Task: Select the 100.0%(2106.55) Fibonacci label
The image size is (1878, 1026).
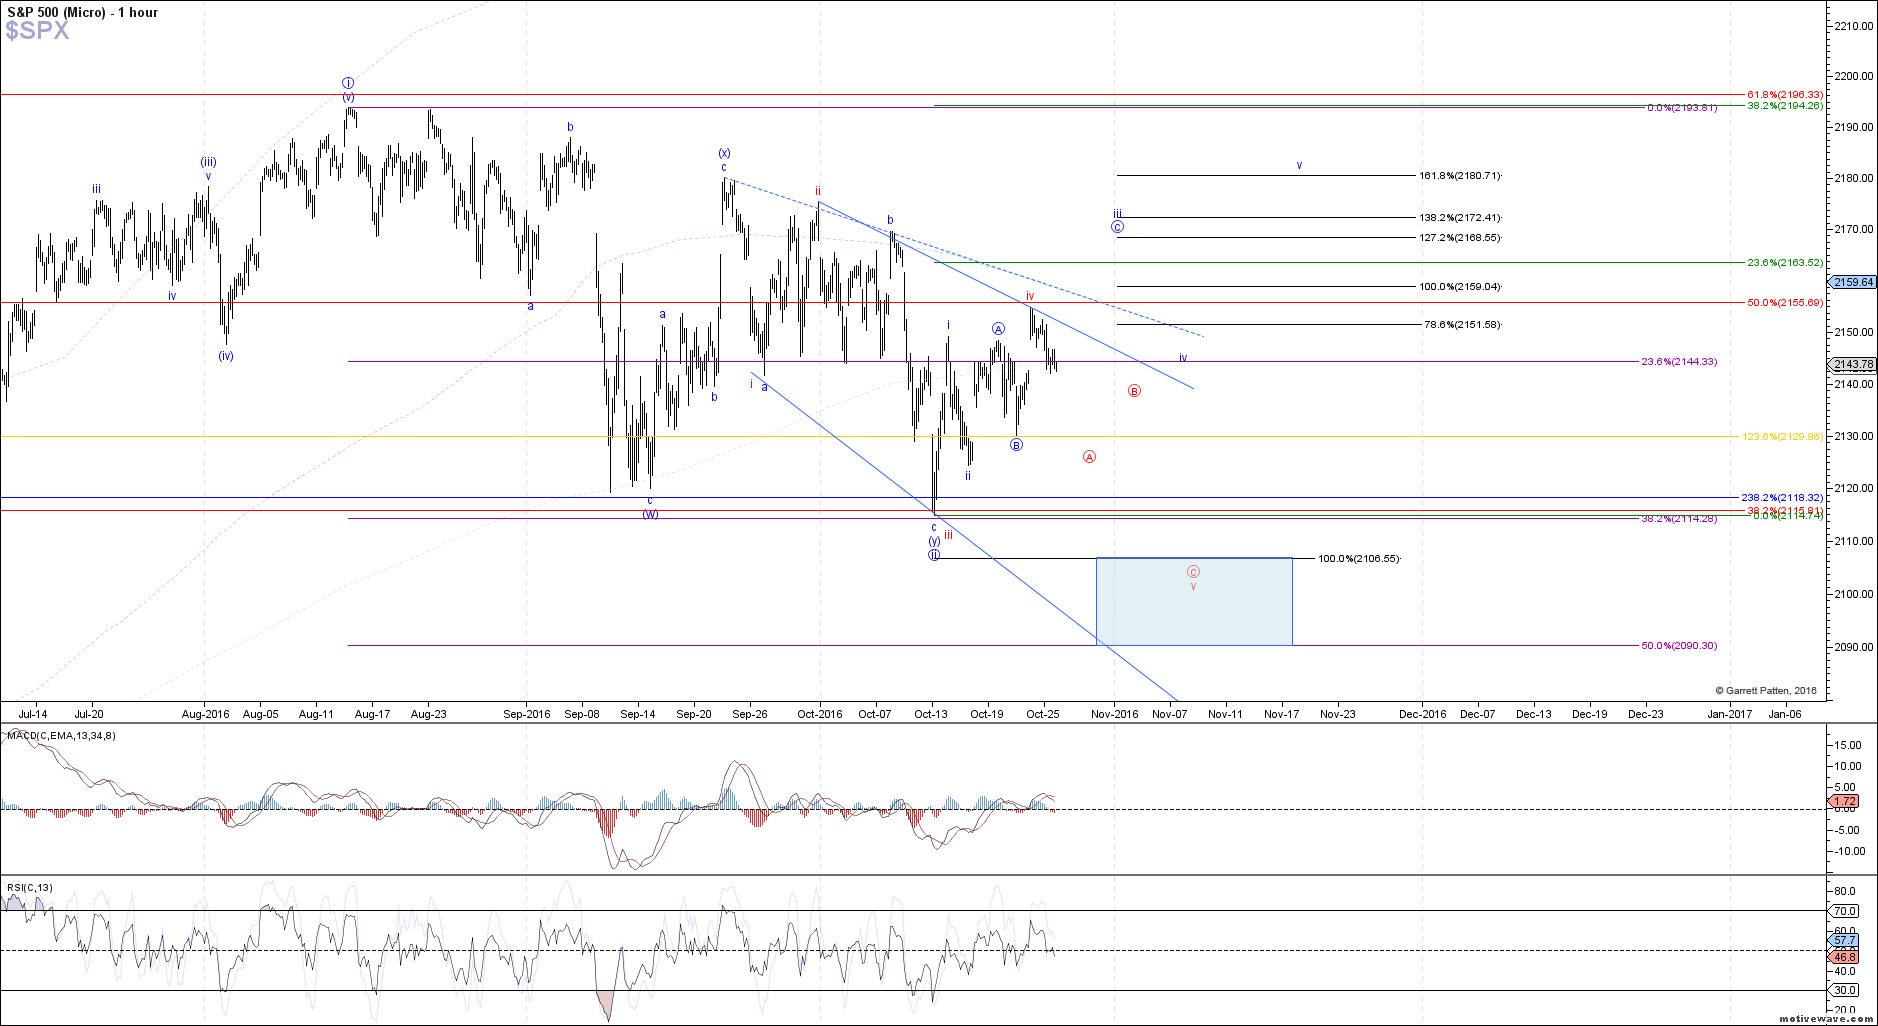Action: 1358,559
